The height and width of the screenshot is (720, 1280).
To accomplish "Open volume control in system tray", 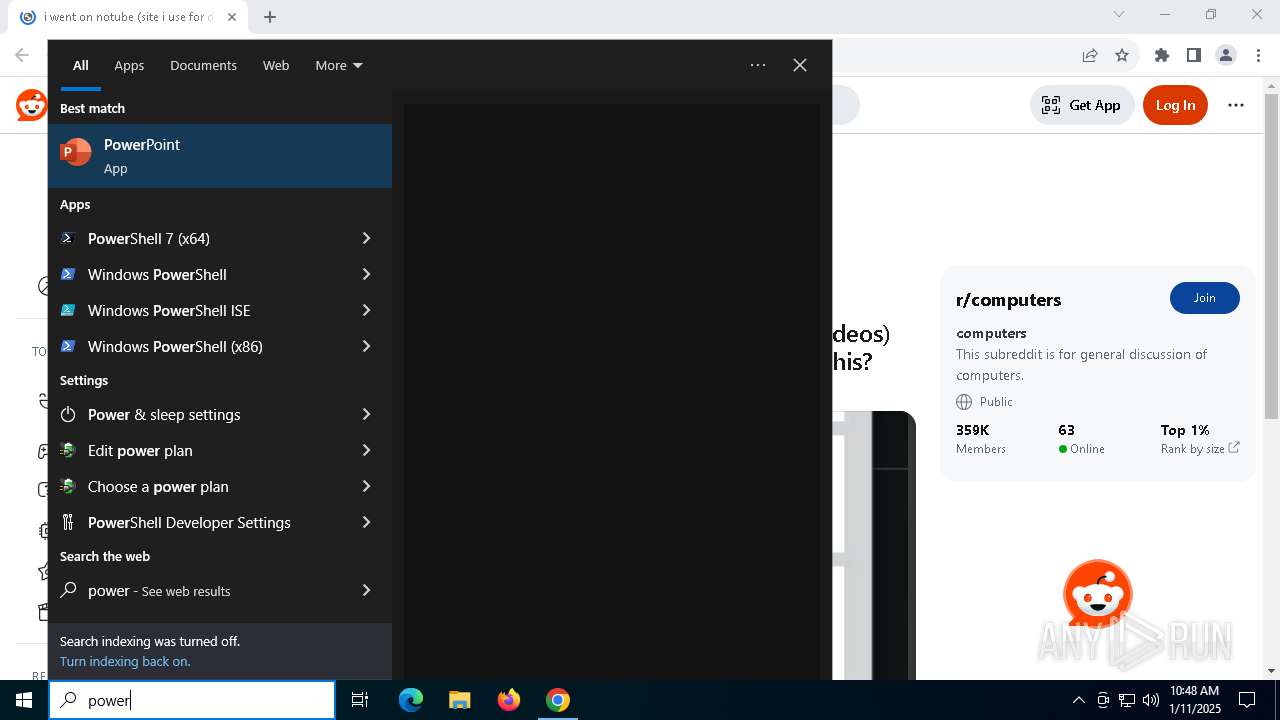I will 1151,700.
